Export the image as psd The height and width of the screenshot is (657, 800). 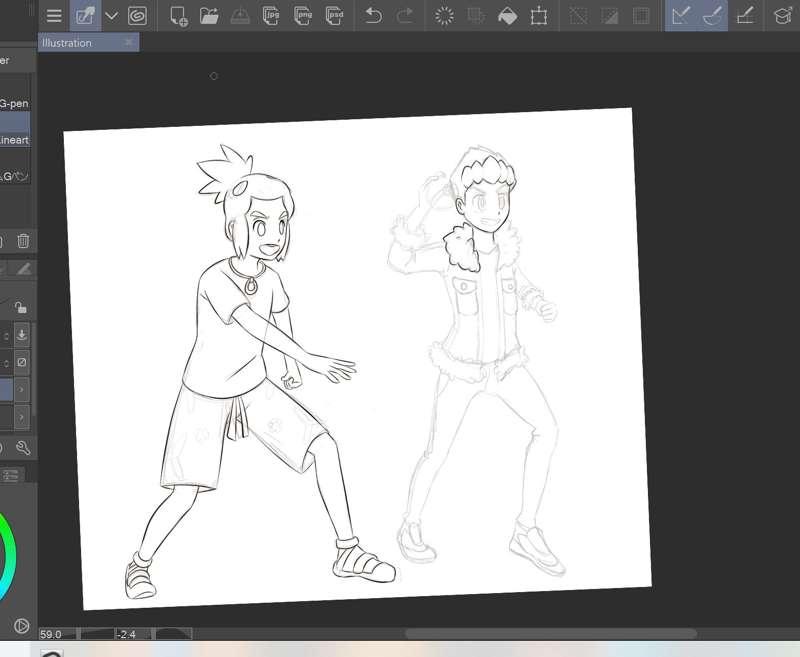tap(334, 16)
